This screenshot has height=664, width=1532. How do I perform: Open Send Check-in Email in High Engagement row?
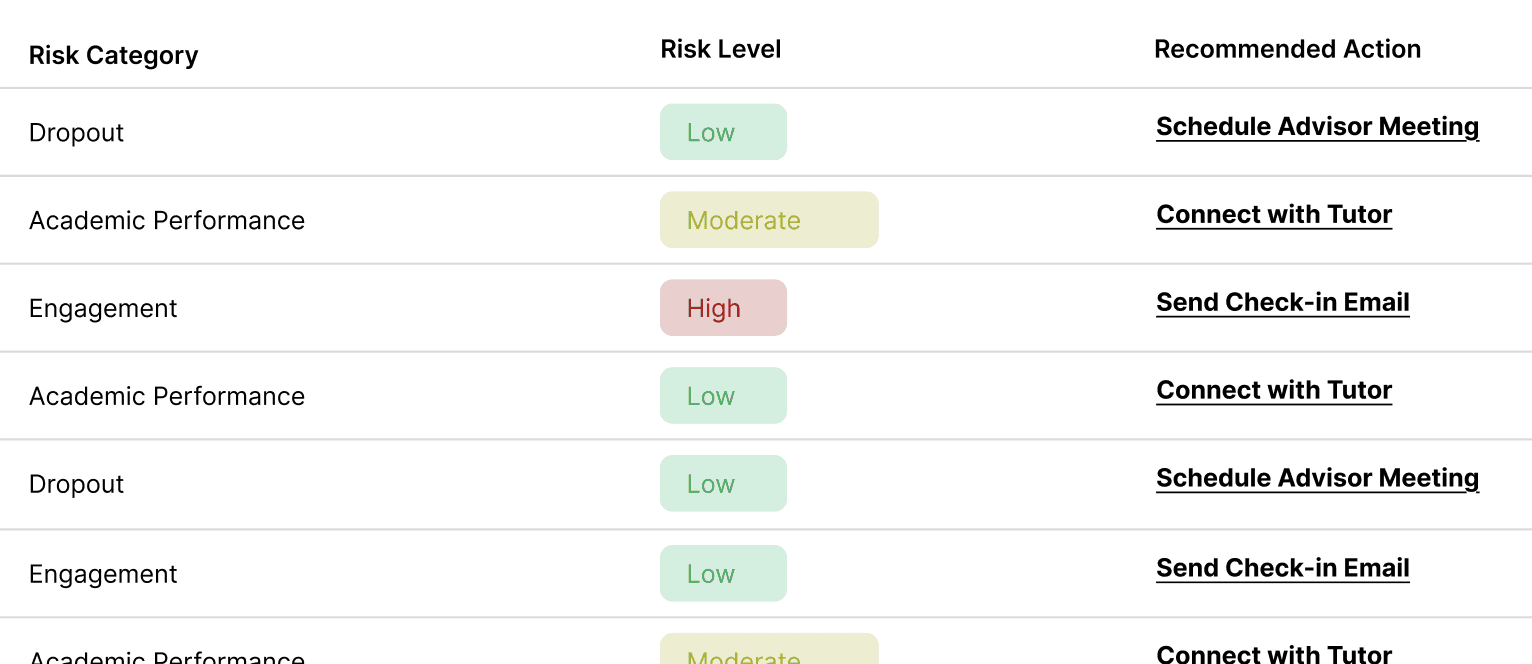point(1283,303)
